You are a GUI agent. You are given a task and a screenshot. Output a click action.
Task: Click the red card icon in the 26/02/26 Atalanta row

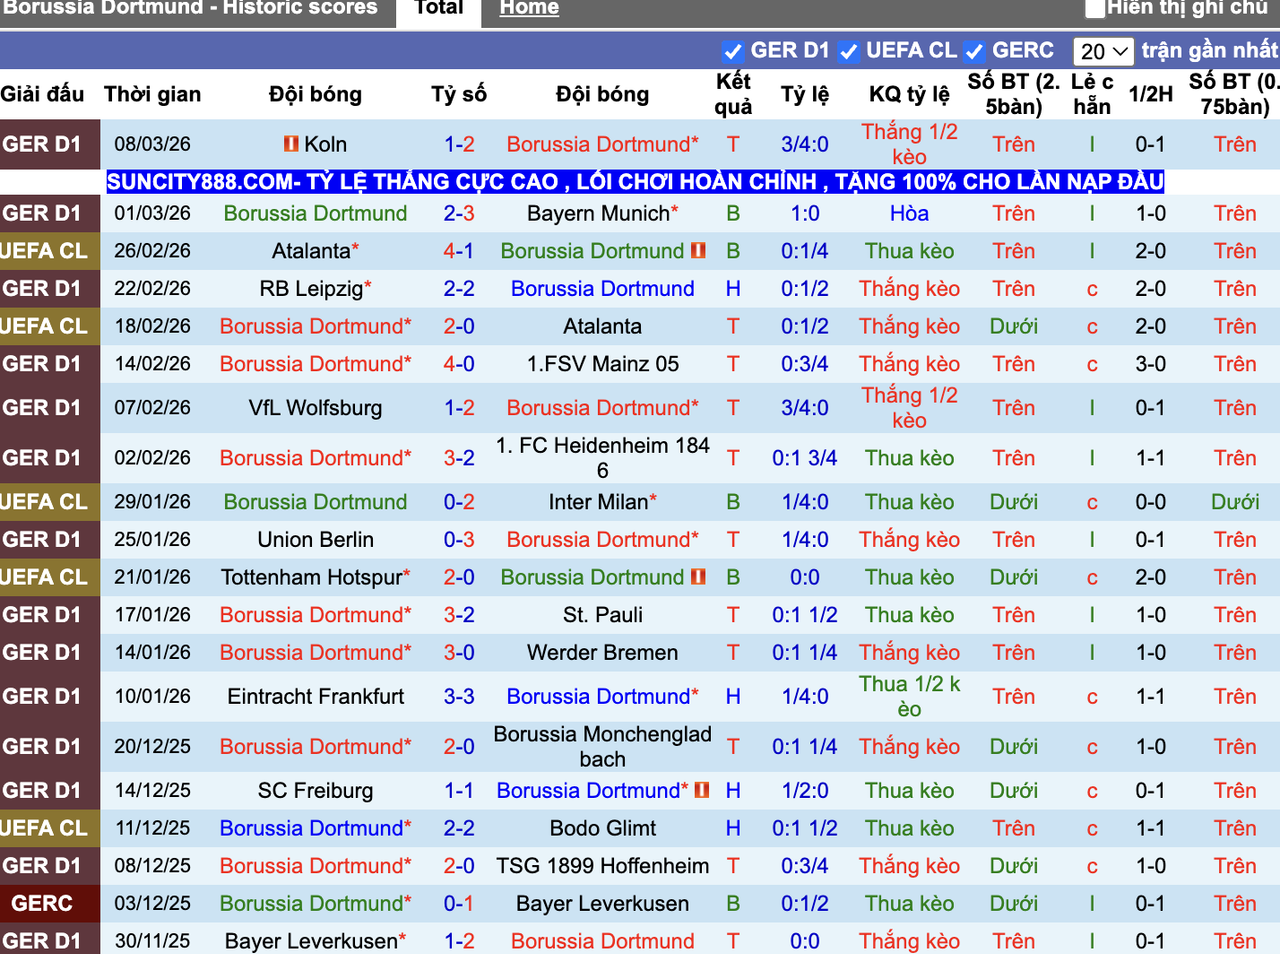click(698, 251)
